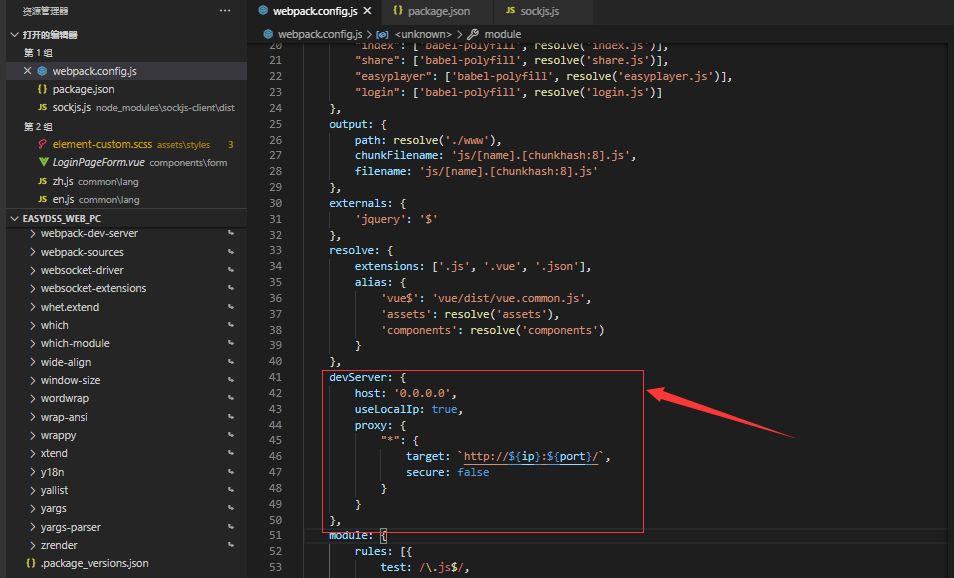Click the JS icon beside sockjs.js entry
The image size is (954, 578).
click(x=43, y=107)
